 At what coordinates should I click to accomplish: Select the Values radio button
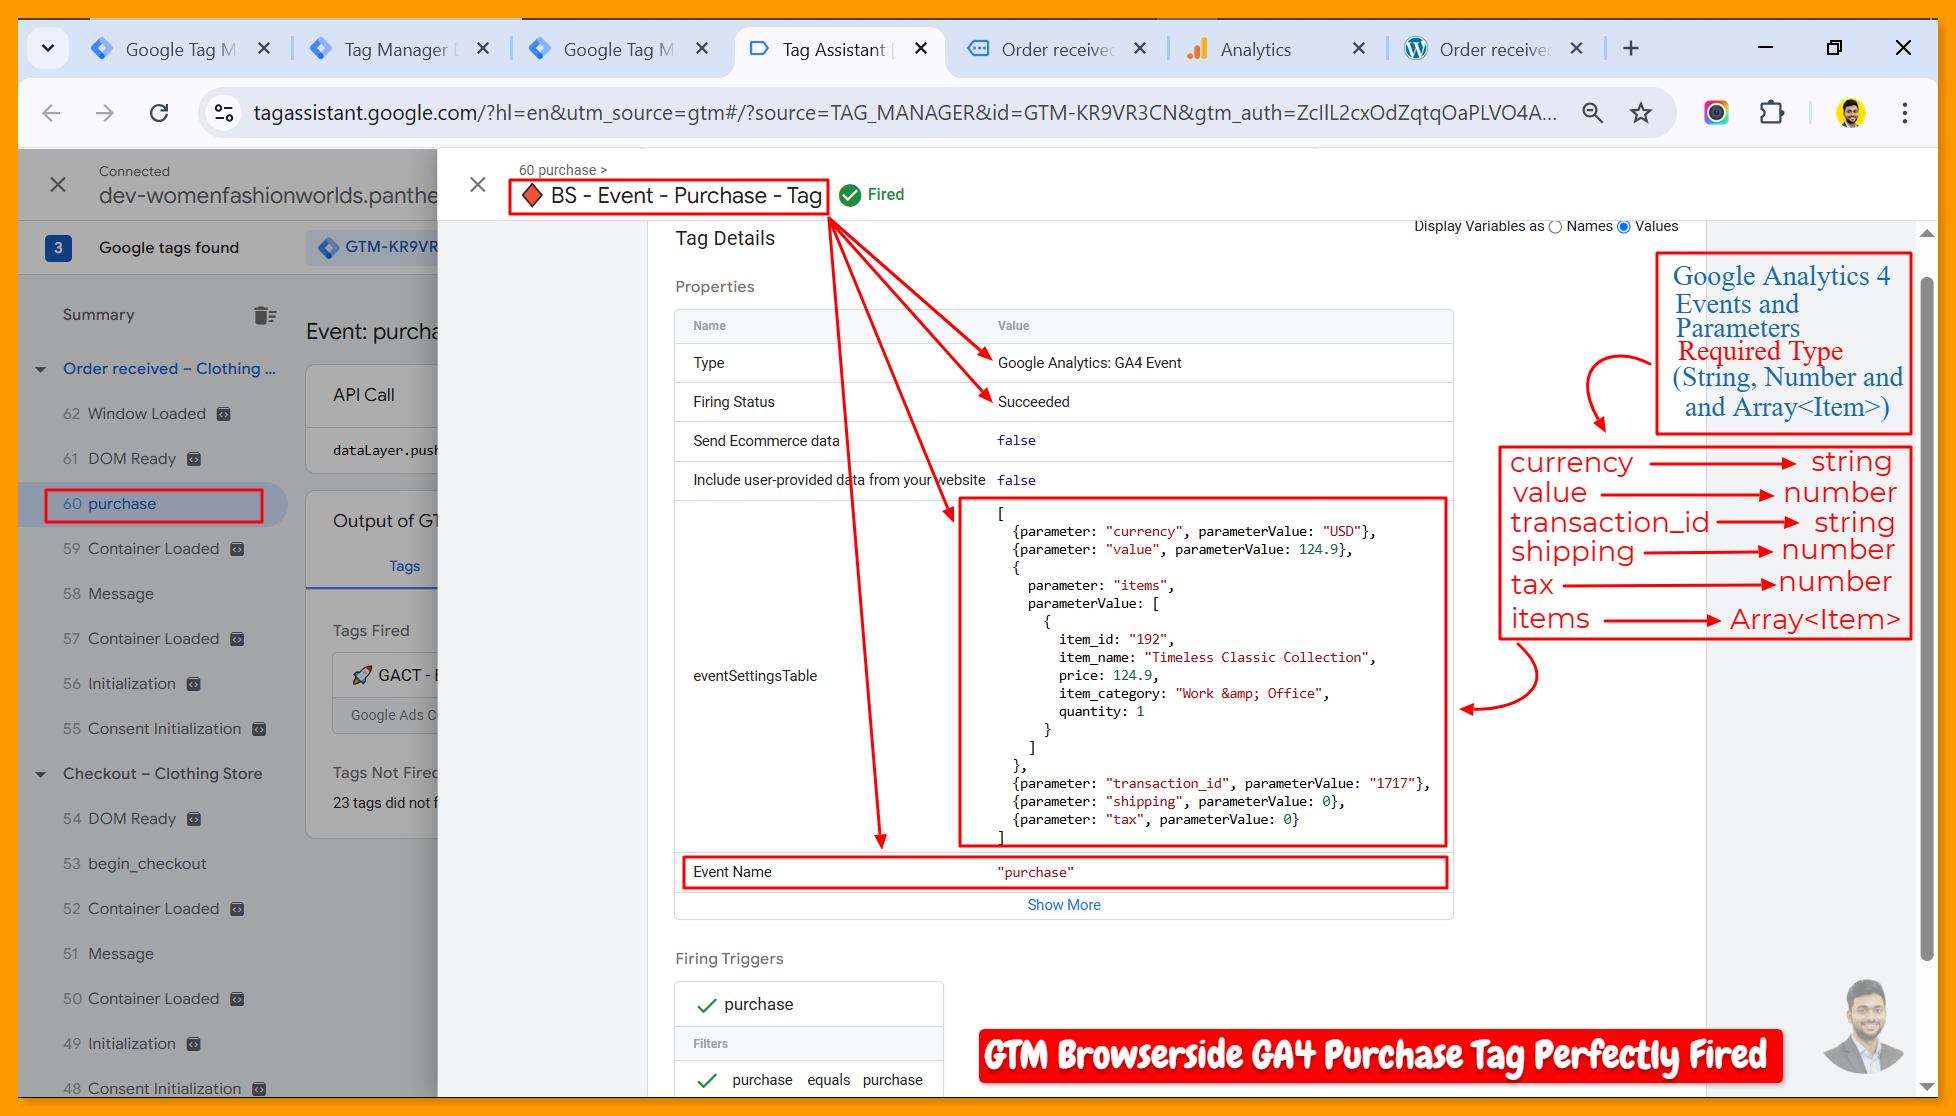click(x=1624, y=227)
